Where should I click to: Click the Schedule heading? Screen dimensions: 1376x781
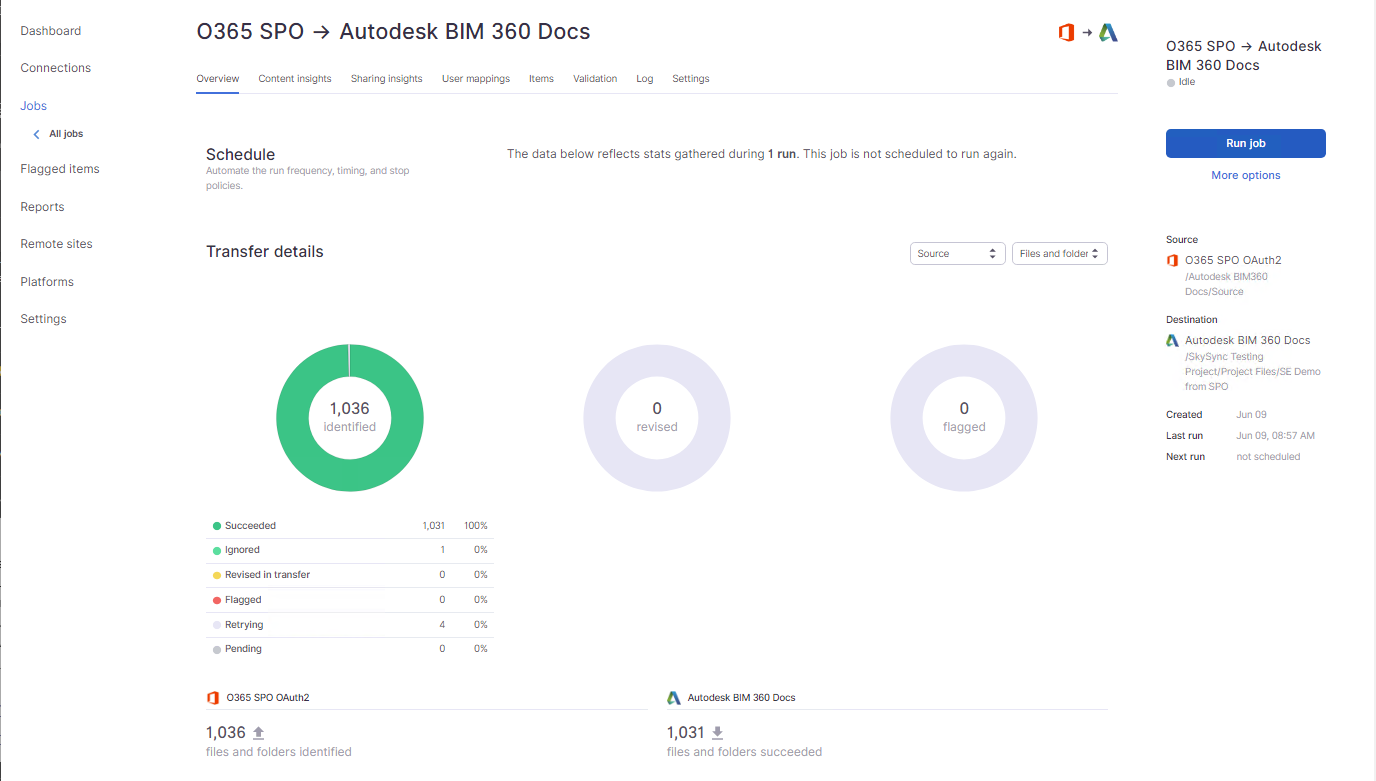[x=240, y=155]
